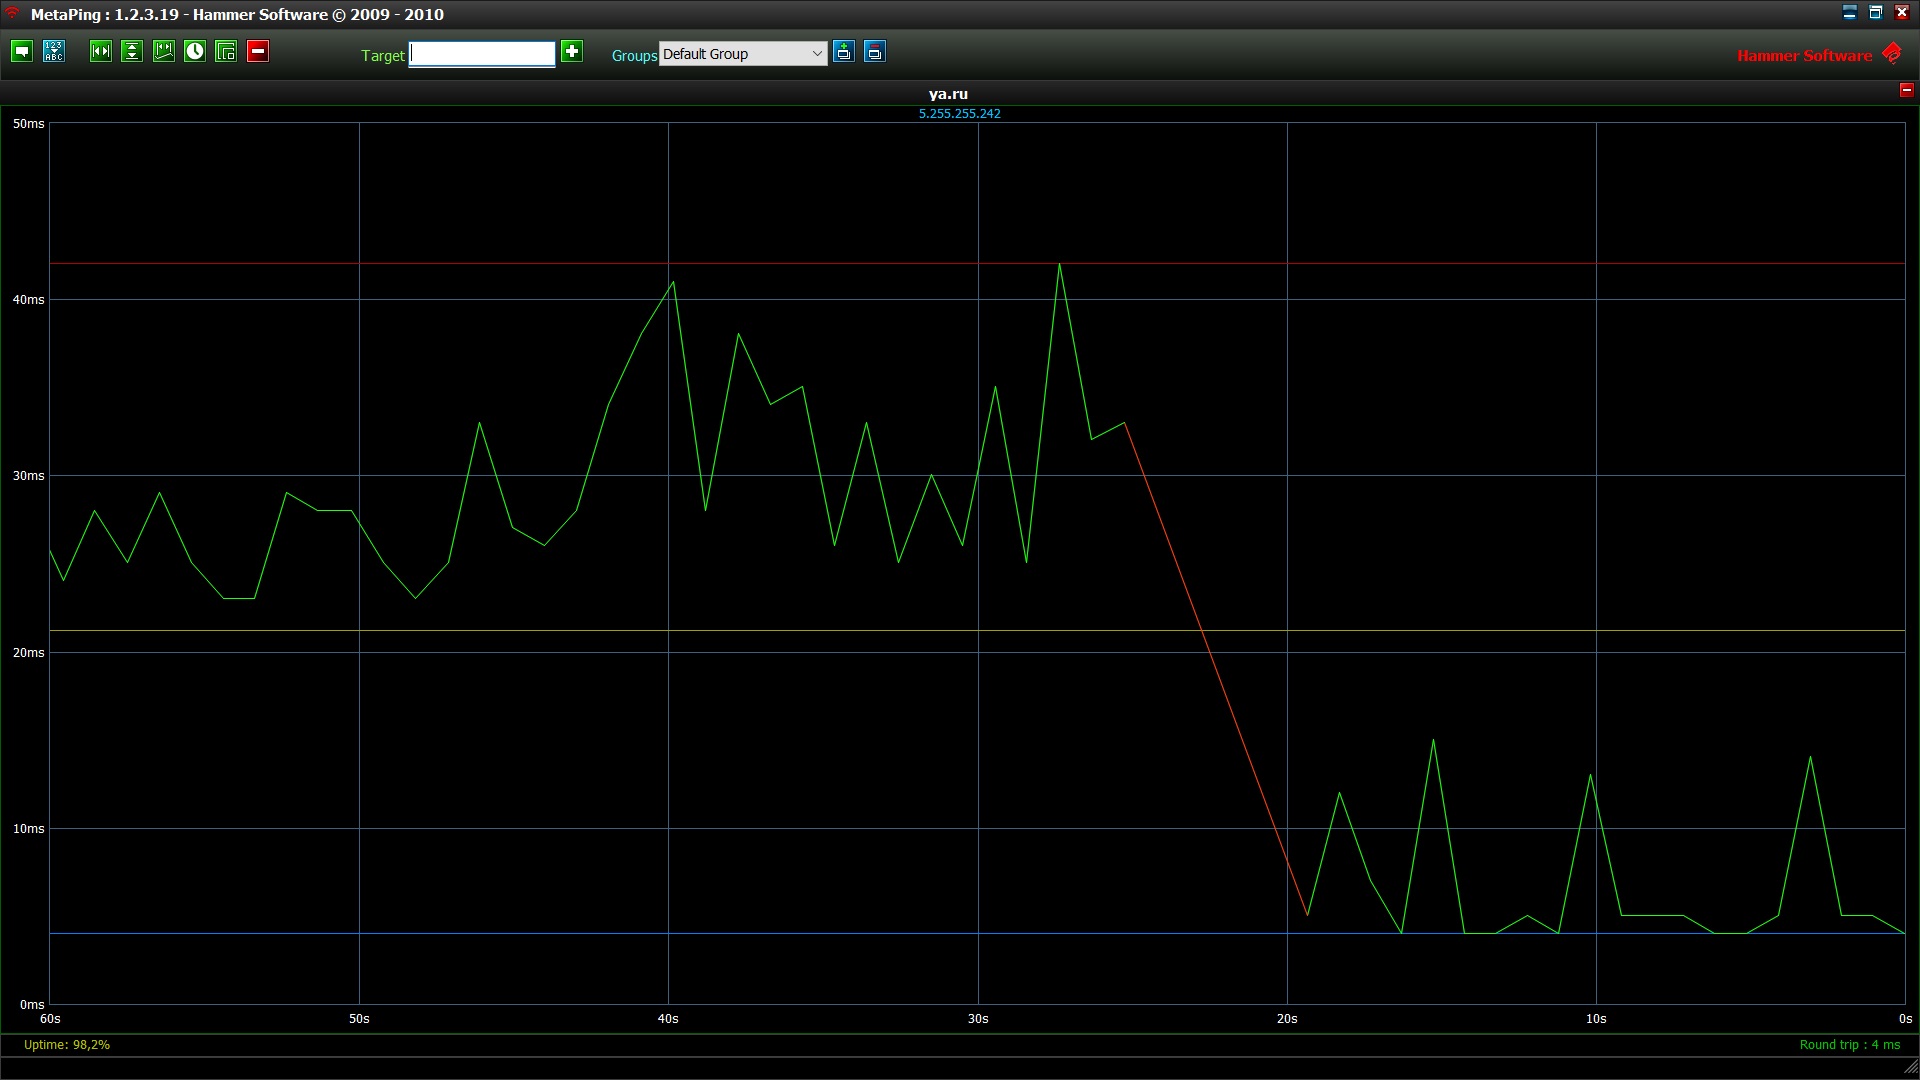Click the green plus button beside Target
Viewport: 1920px width, 1080px height.
[x=572, y=52]
